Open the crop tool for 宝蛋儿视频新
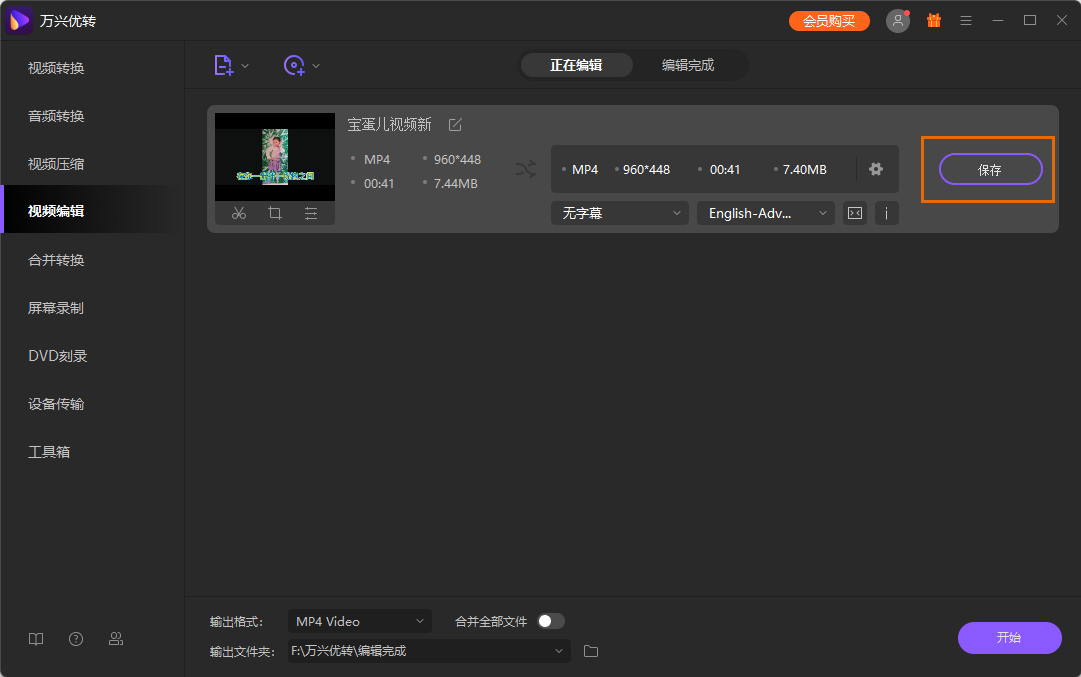This screenshot has width=1081, height=677. coord(275,212)
